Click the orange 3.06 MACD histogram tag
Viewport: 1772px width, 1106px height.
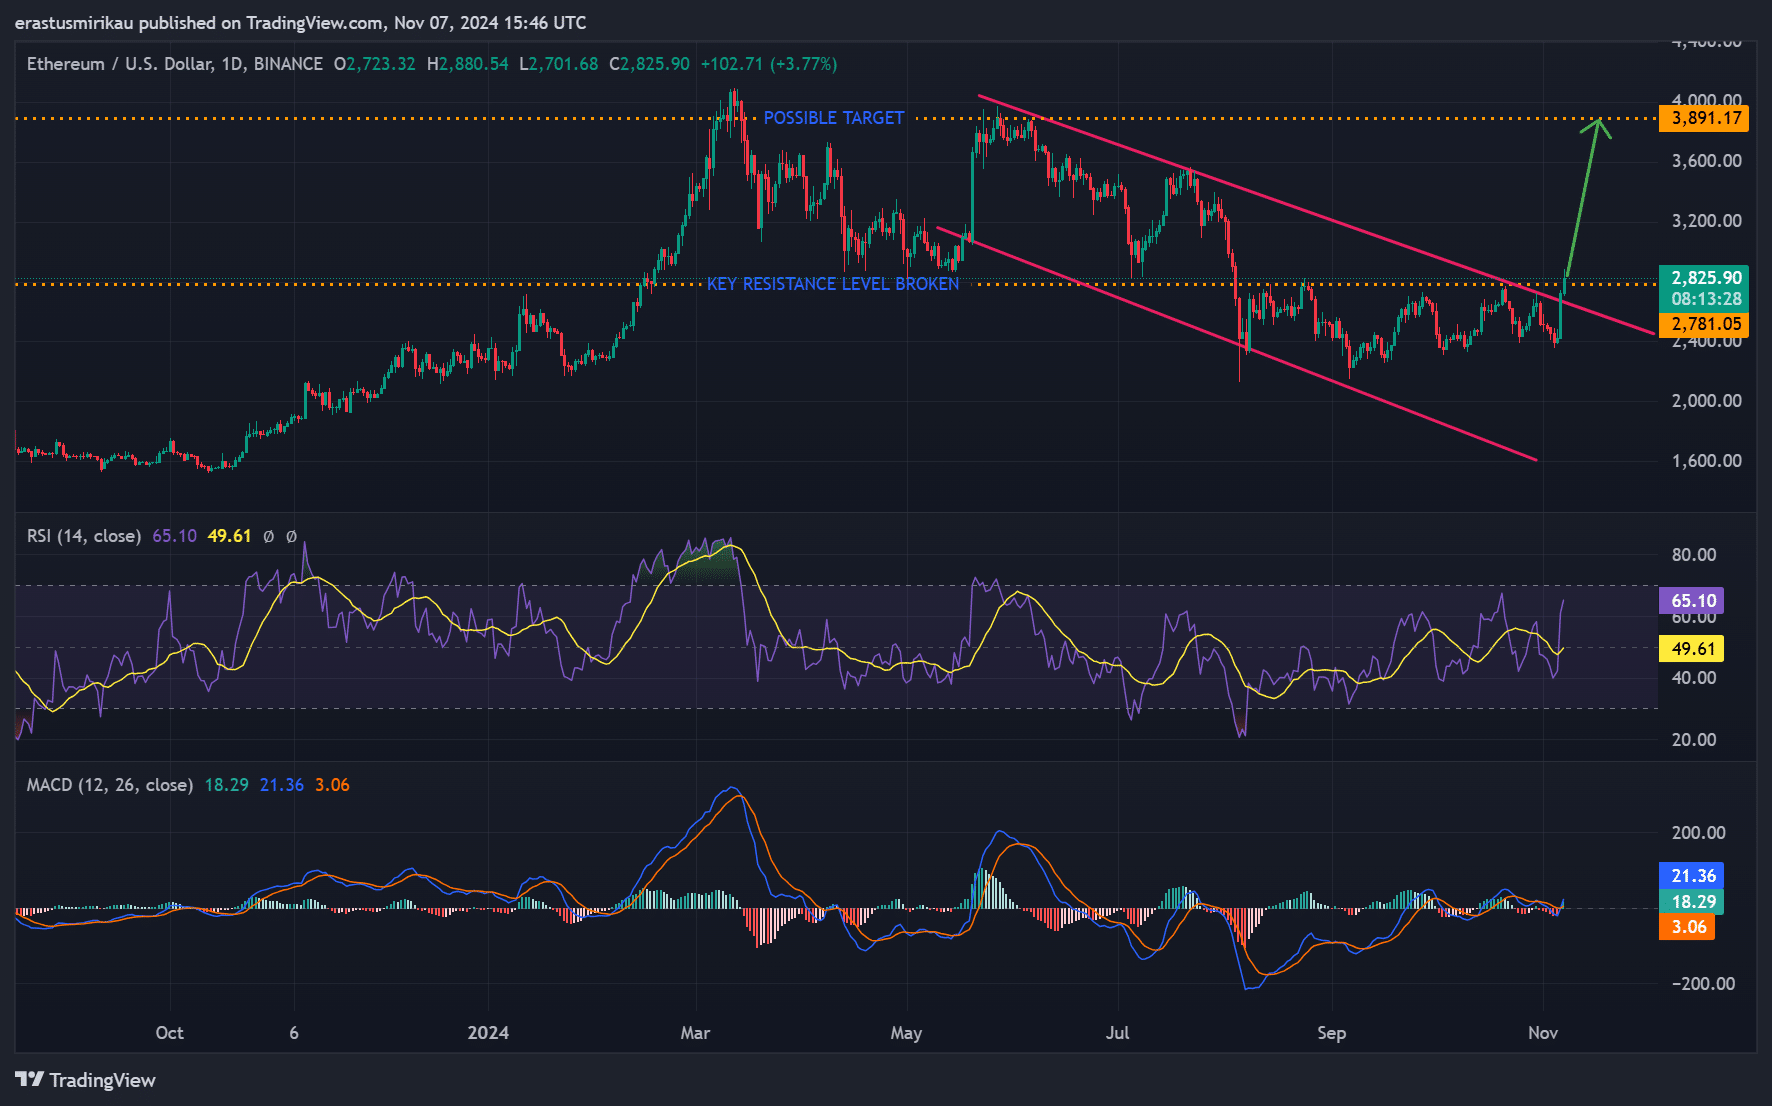click(1688, 926)
